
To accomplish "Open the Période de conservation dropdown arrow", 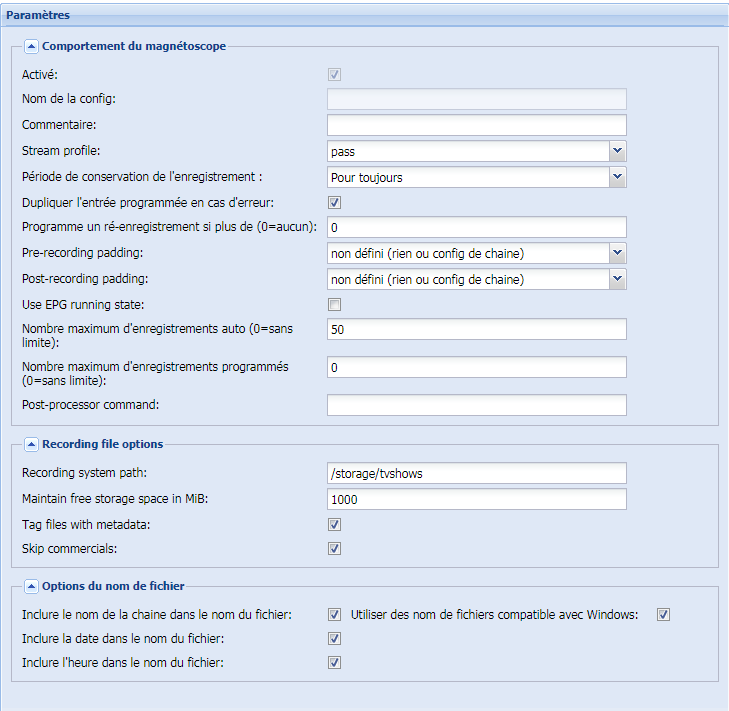I will pyautogui.click(x=617, y=177).
